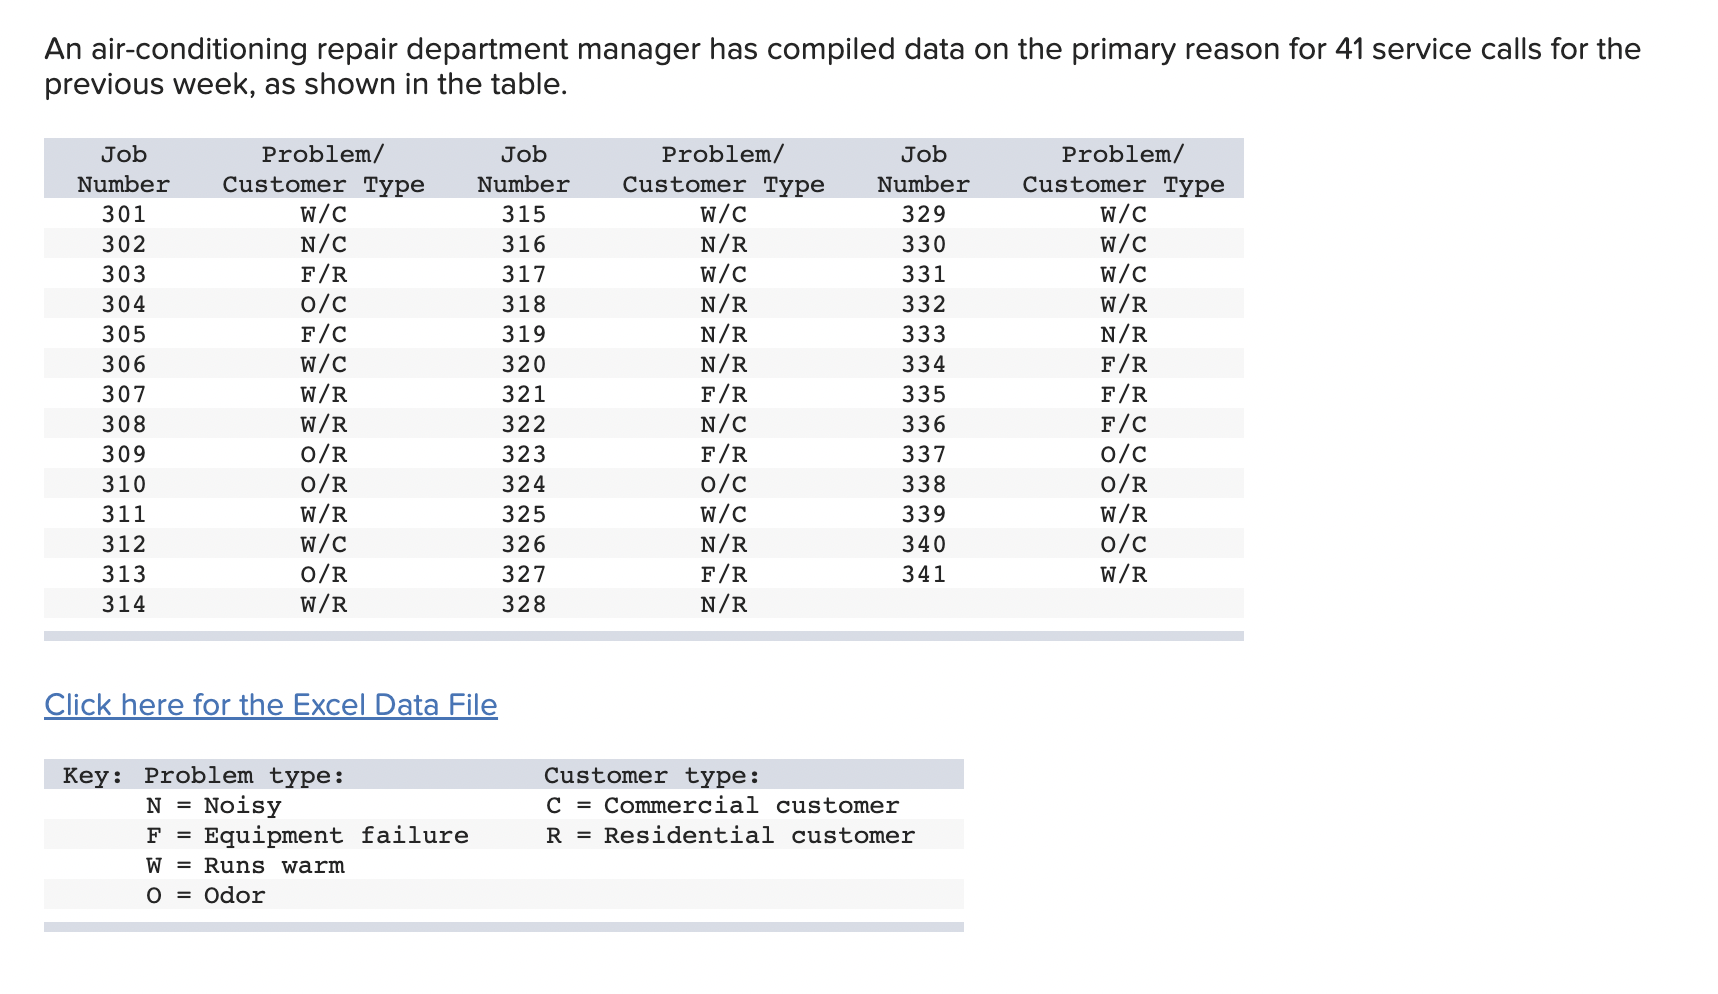Select the 'O = Odor' key entry

206,896
